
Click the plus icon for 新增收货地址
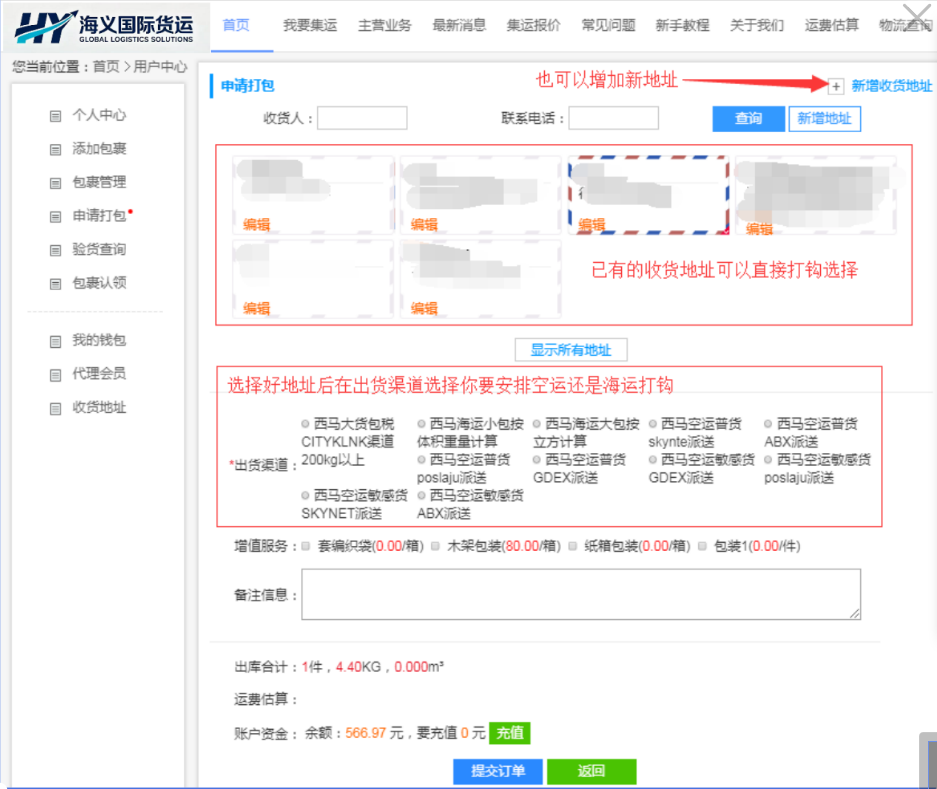coord(836,87)
